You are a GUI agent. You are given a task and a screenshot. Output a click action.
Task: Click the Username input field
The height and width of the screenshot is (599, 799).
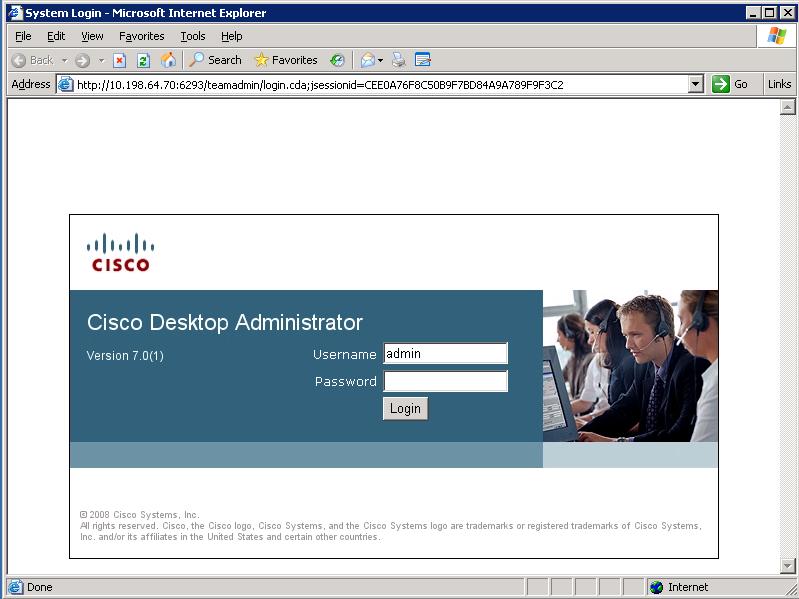445,353
